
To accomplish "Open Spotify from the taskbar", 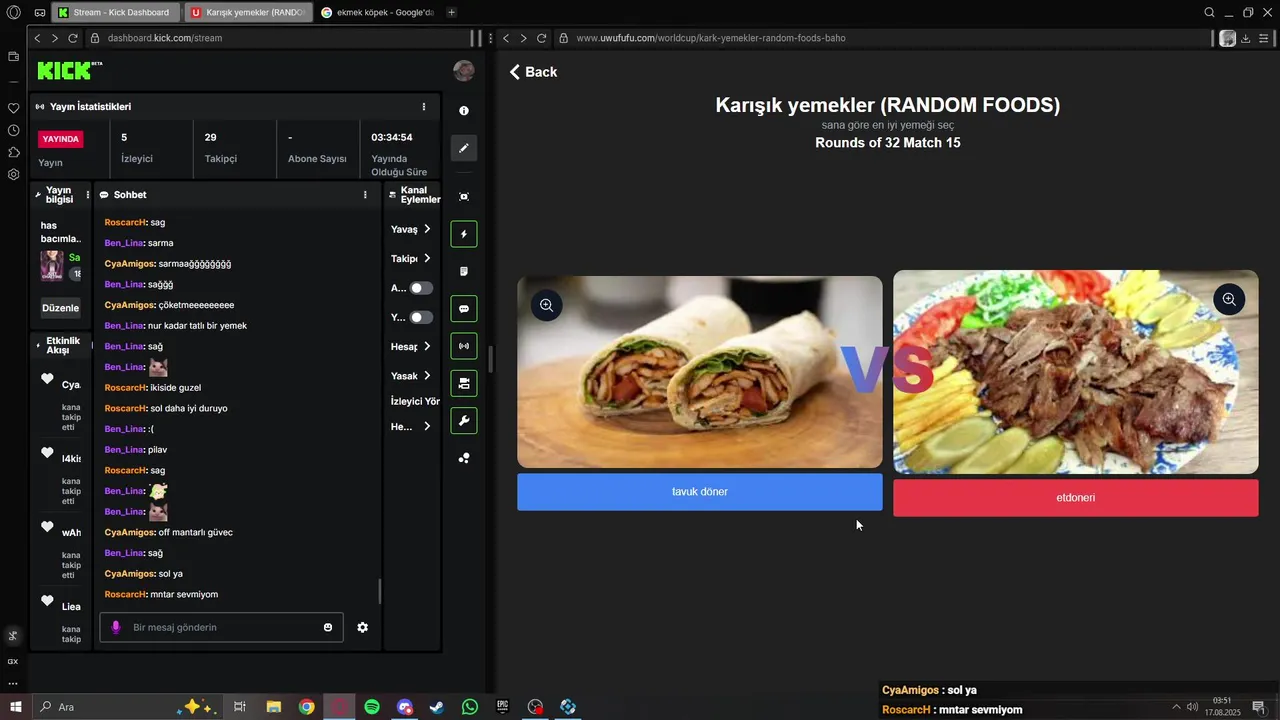I will click(x=372, y=707).
